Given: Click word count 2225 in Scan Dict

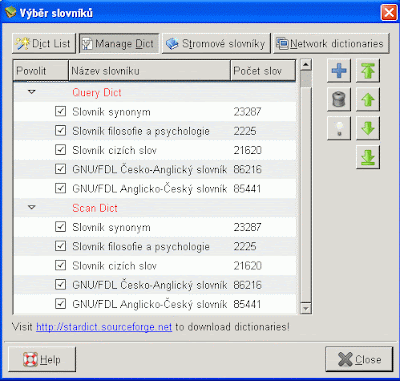Looking at the screenshot, I should pyautogui.click(x=245, y=246).
